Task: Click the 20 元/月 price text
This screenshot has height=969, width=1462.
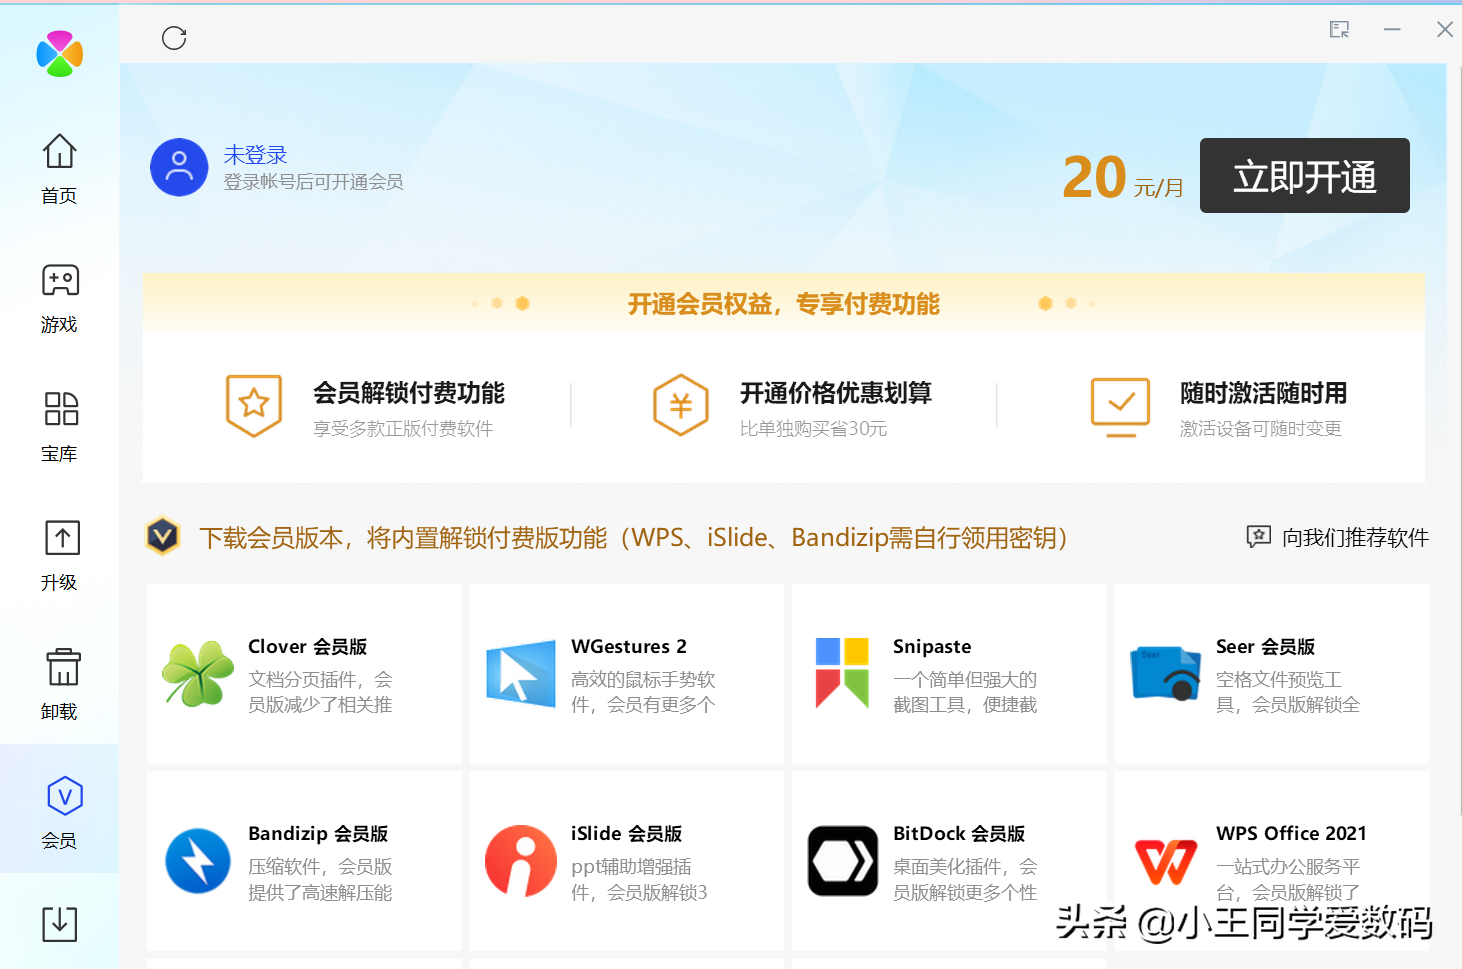Action: coord(1123,178)
